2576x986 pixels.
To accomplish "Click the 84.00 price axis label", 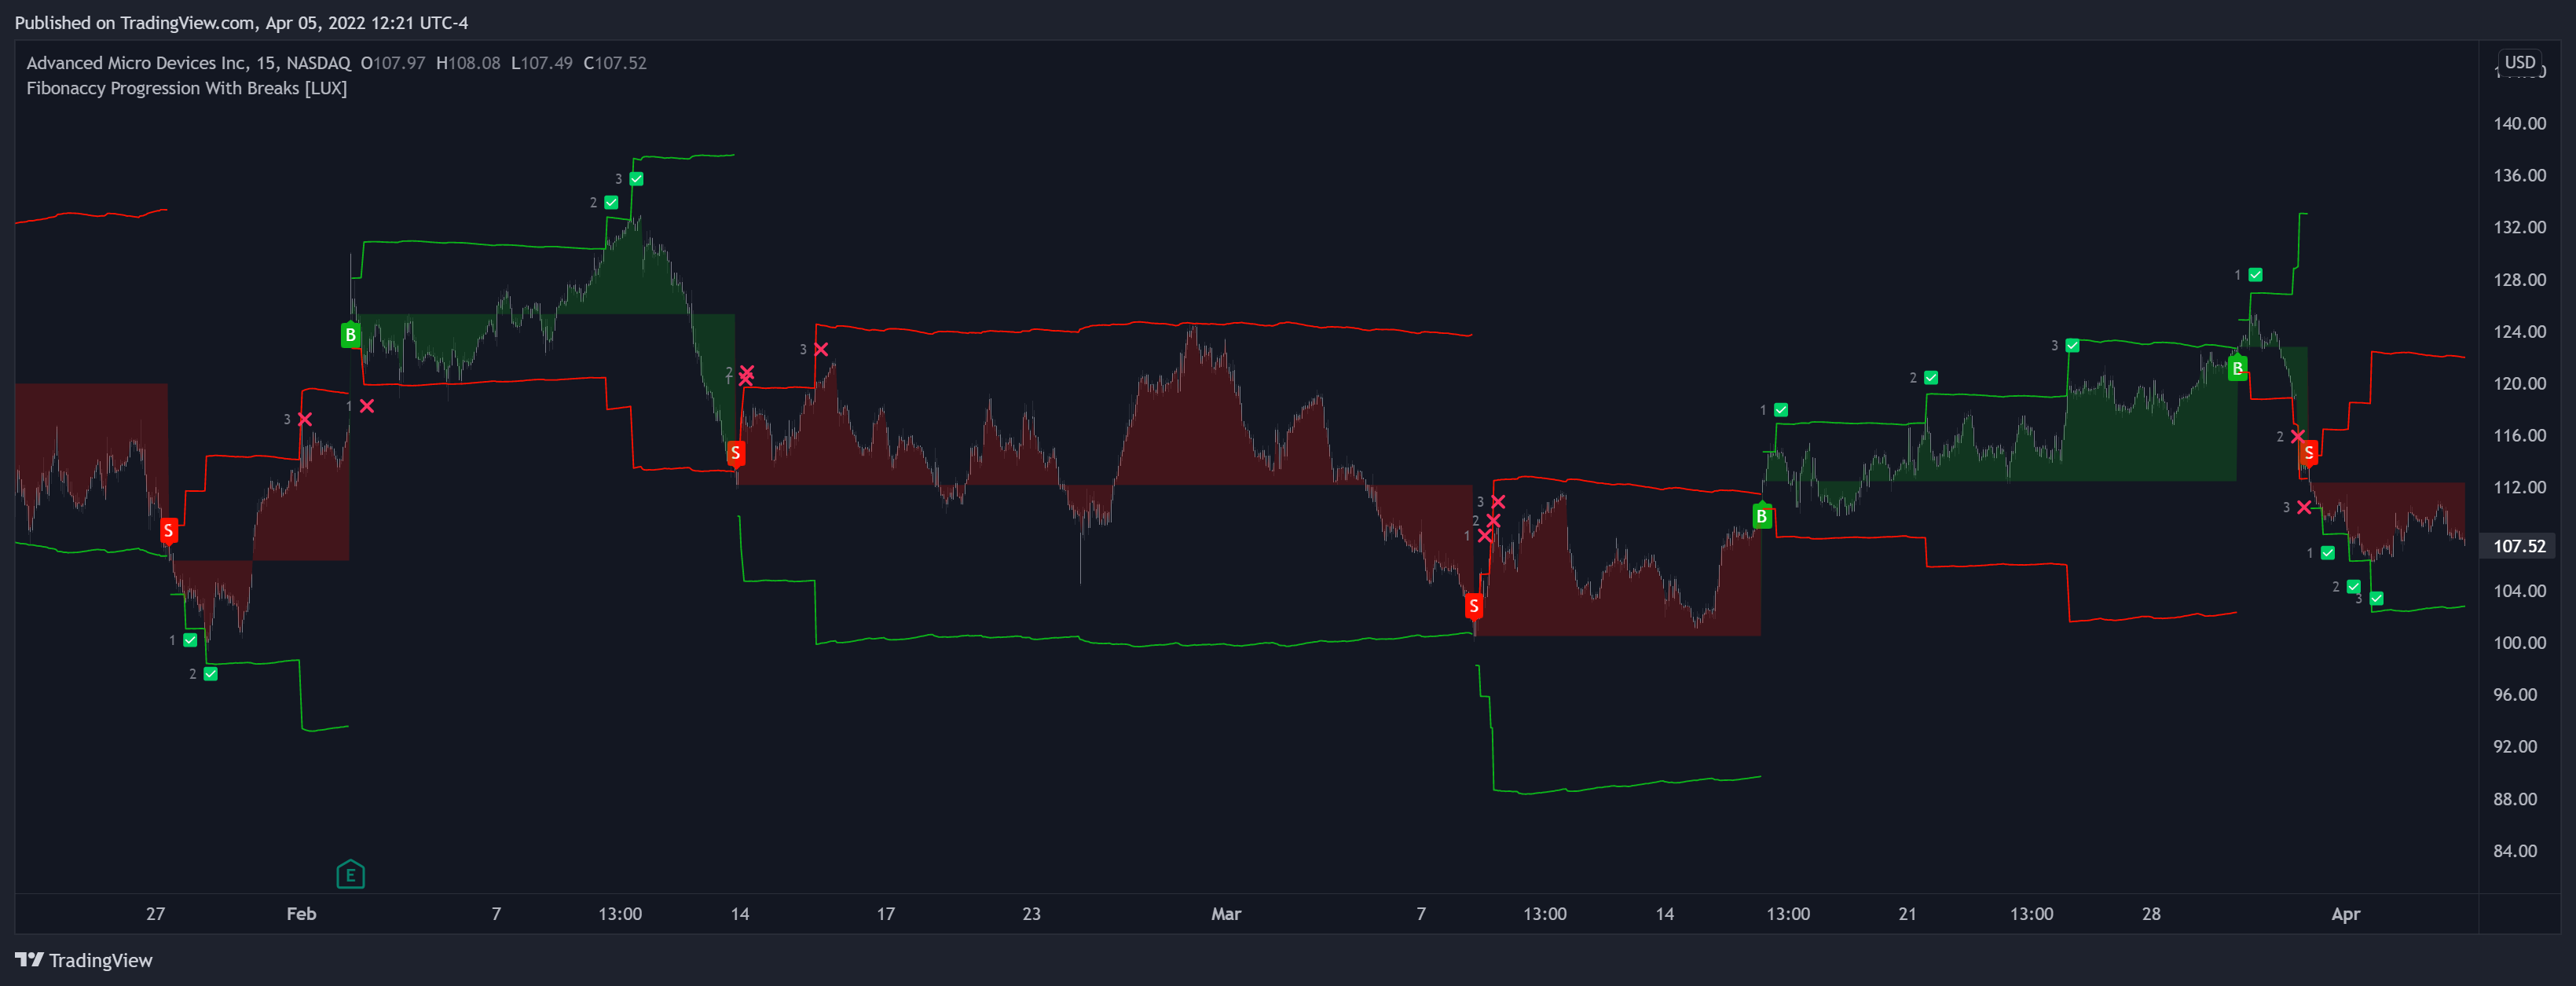I will (2515, 851).
